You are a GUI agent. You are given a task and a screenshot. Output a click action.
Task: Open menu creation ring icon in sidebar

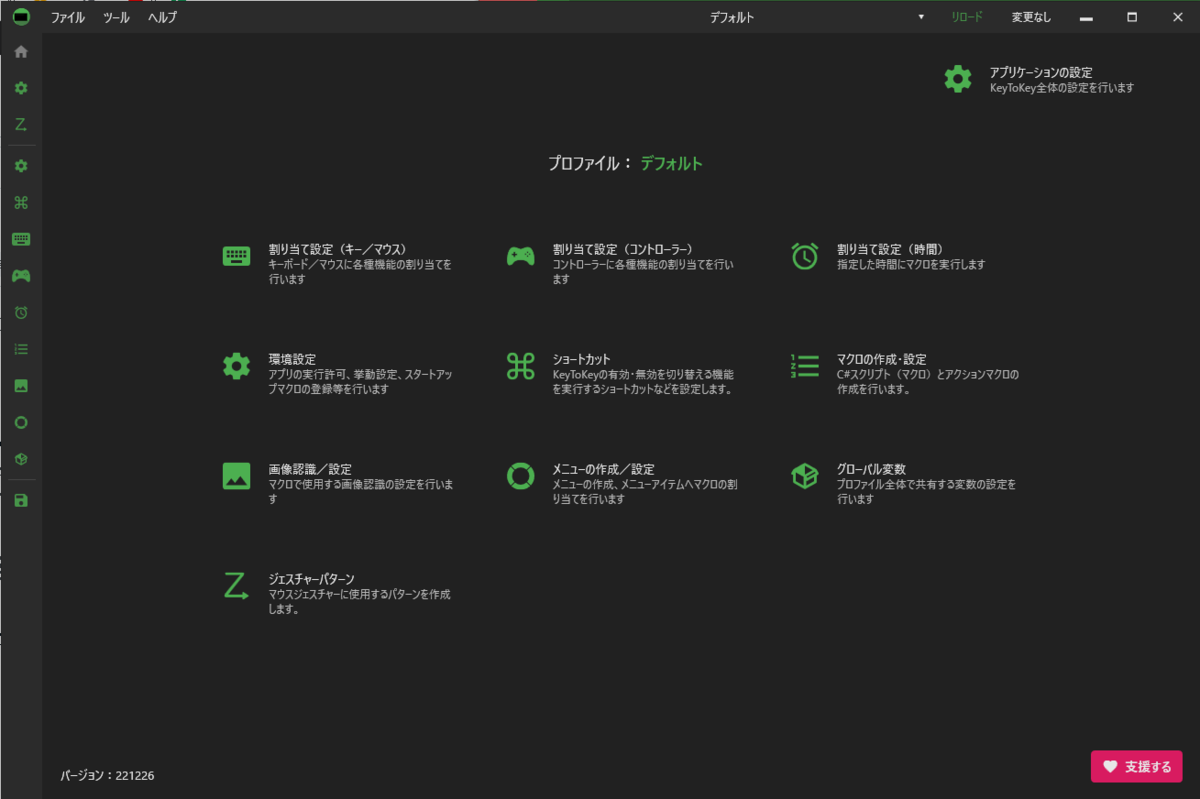click(21, 422)
